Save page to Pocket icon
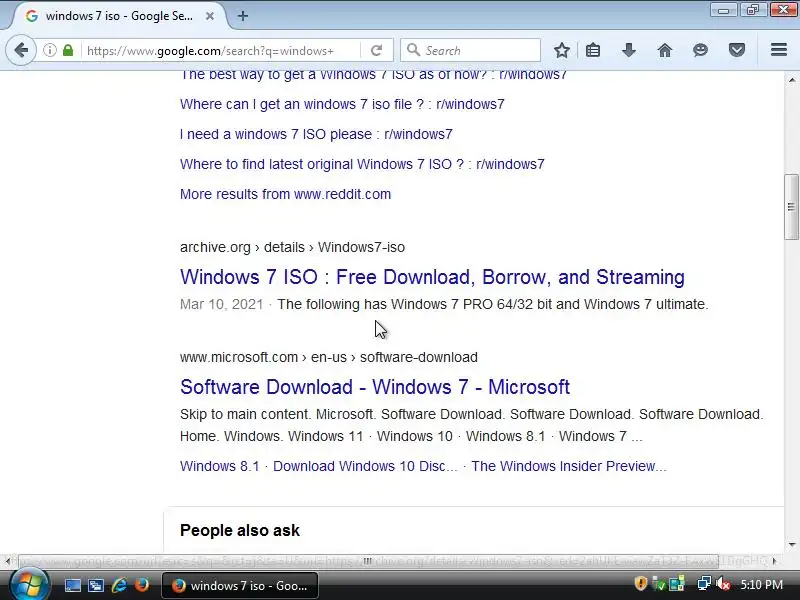 736,50
